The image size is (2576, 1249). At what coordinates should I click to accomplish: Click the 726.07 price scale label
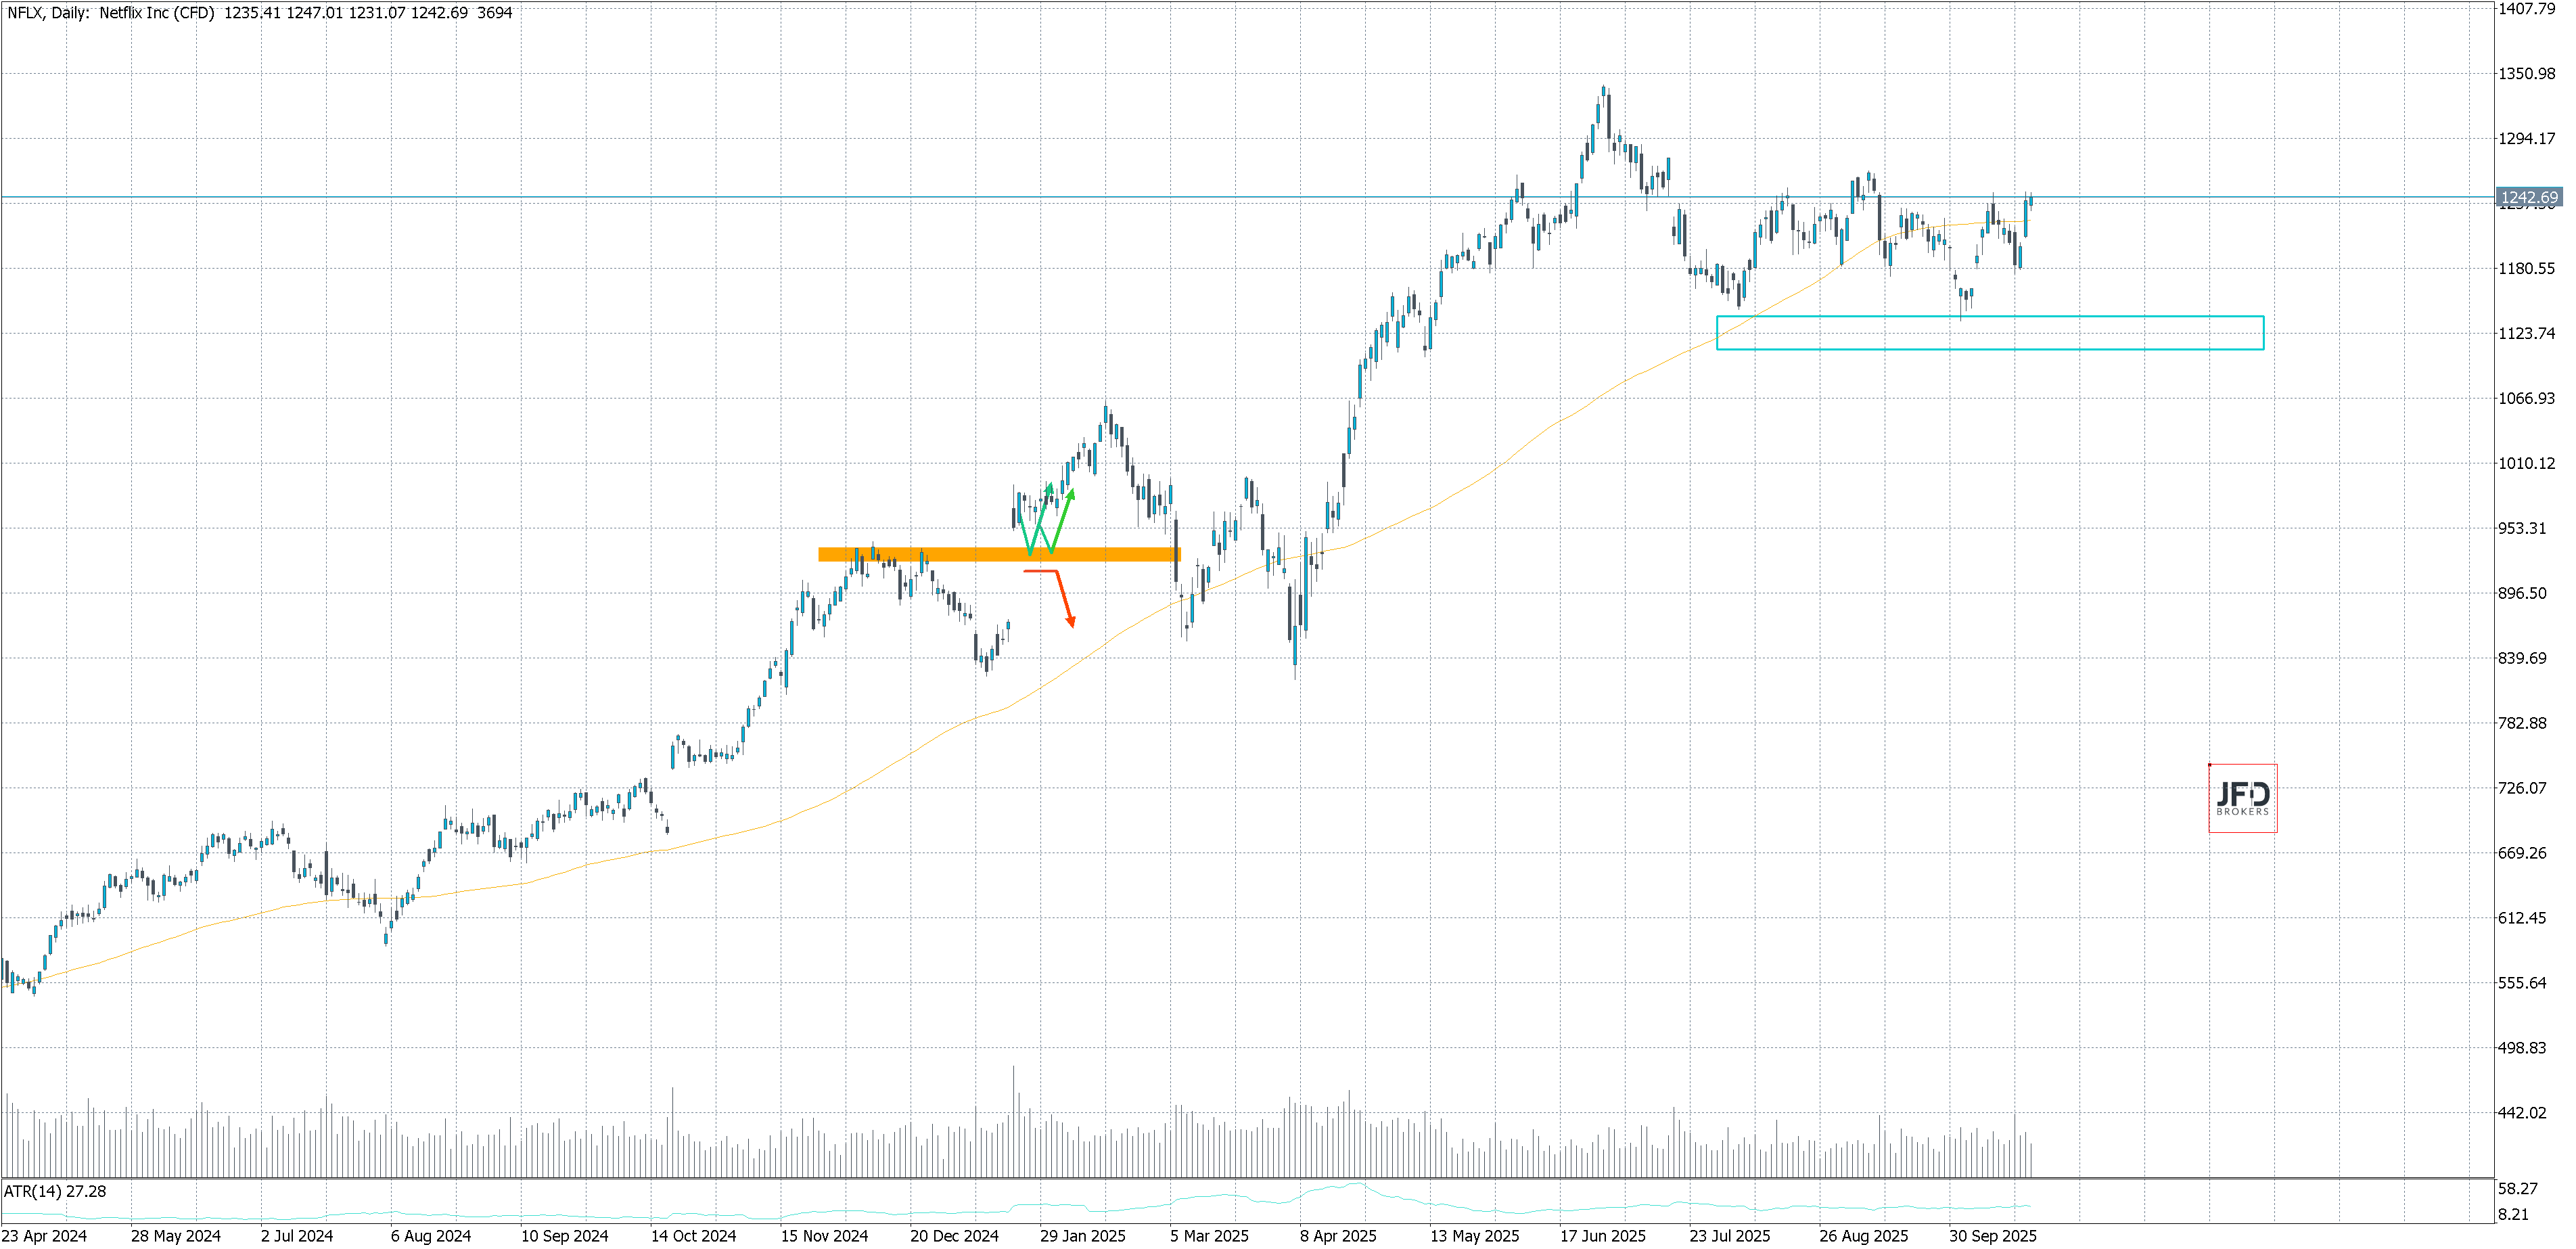click(2522, 788)
